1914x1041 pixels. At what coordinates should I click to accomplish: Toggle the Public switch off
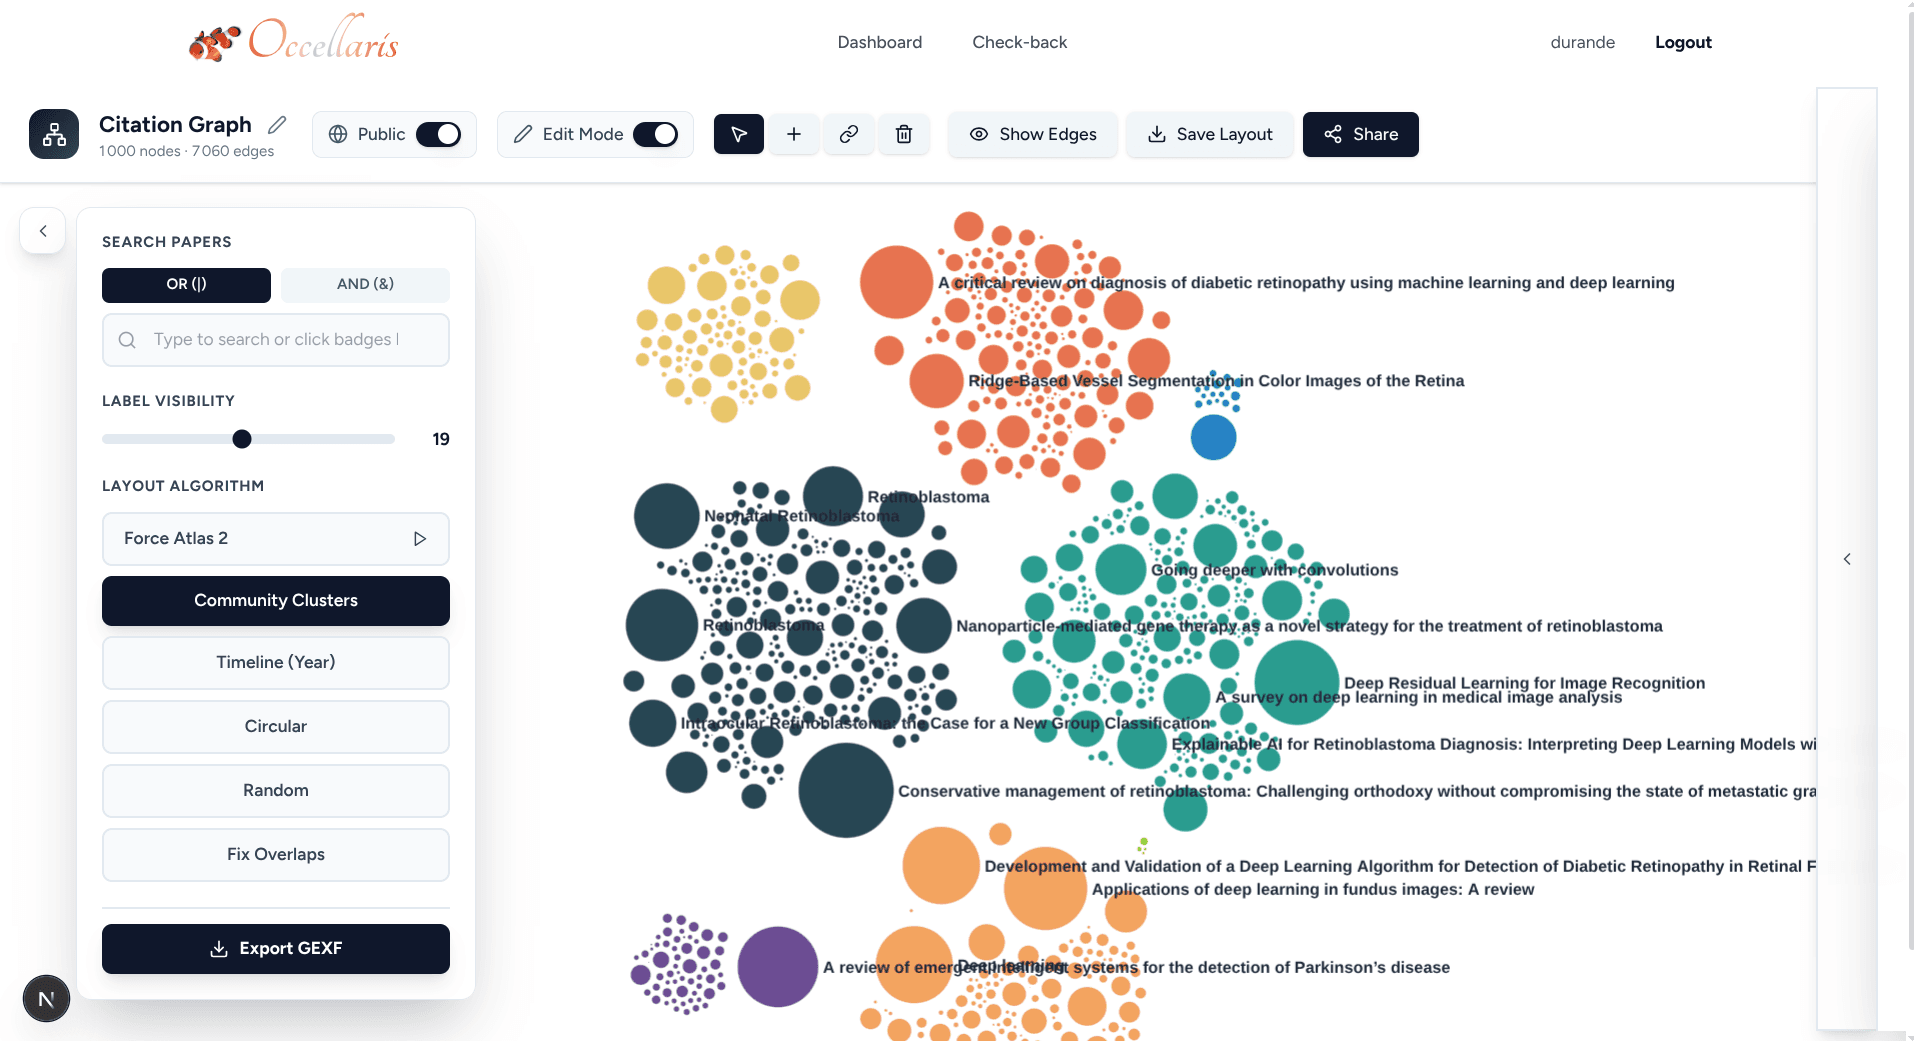[x=438, y=134]
